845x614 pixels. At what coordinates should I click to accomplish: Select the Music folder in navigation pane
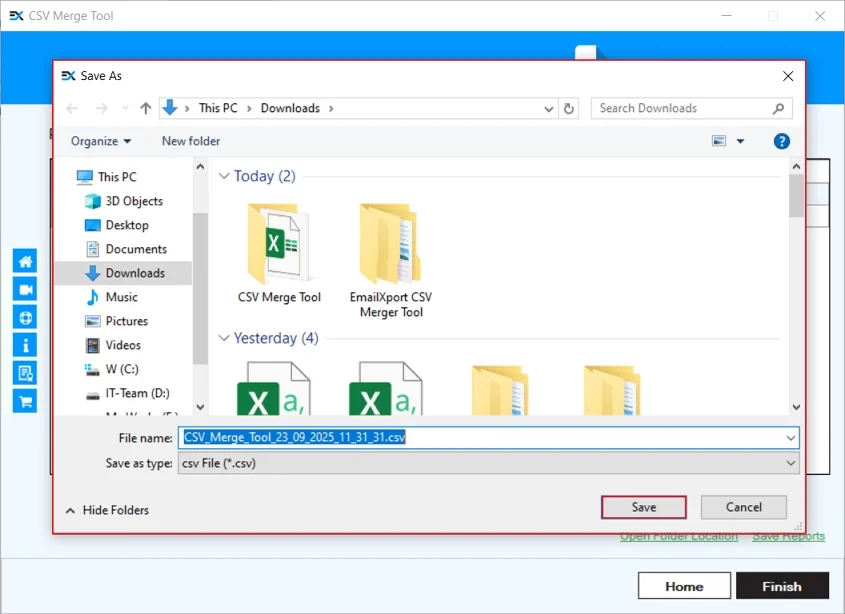[x=122, y=297]
